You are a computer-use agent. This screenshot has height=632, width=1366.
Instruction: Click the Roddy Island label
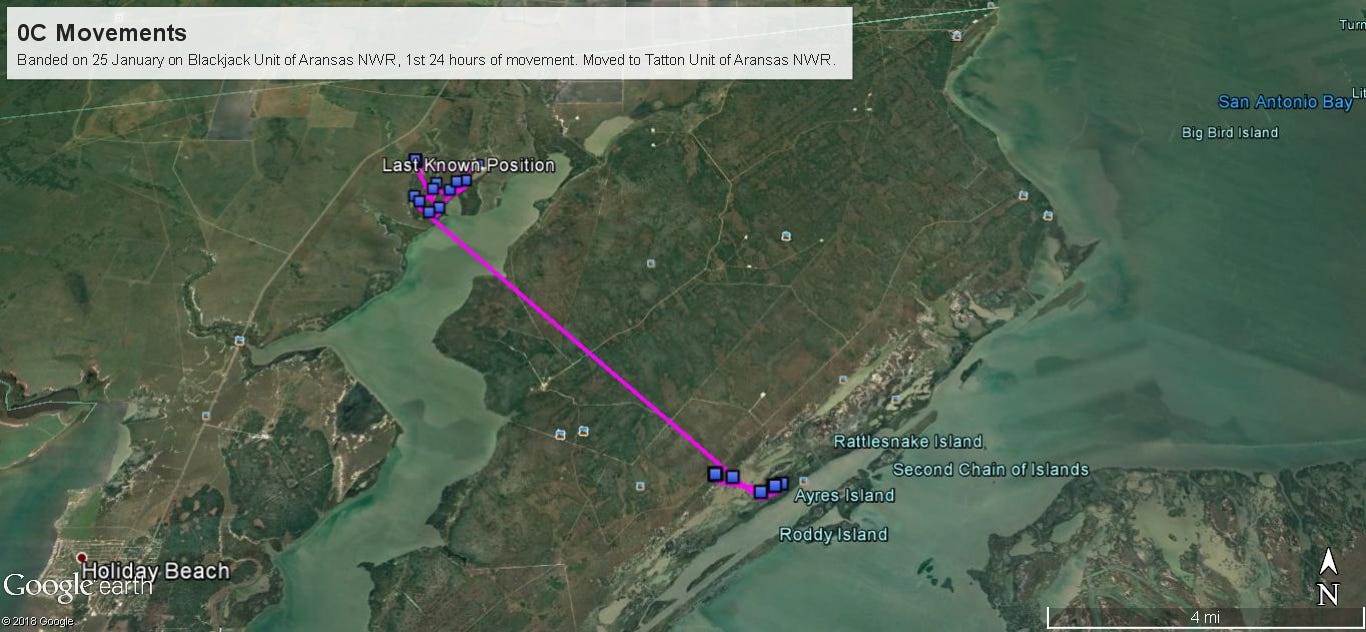coord(833,534)
